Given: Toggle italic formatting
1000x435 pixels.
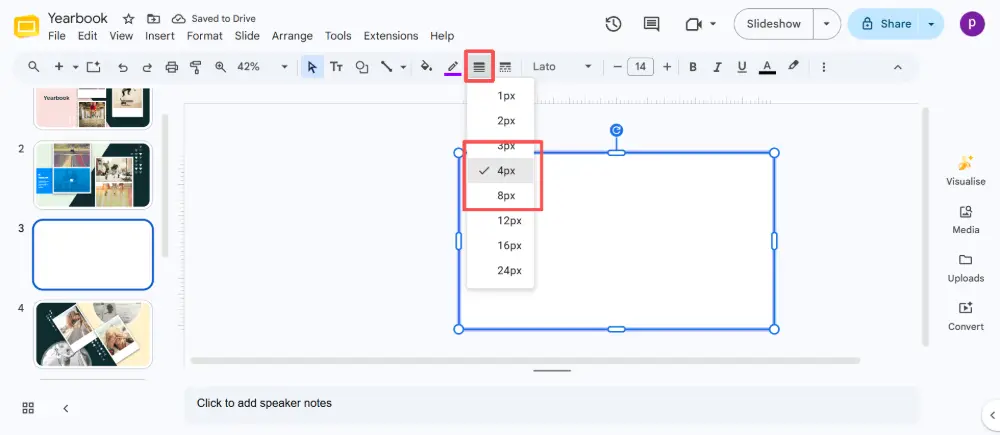Looking at the screenshot, I should point(717,67).
